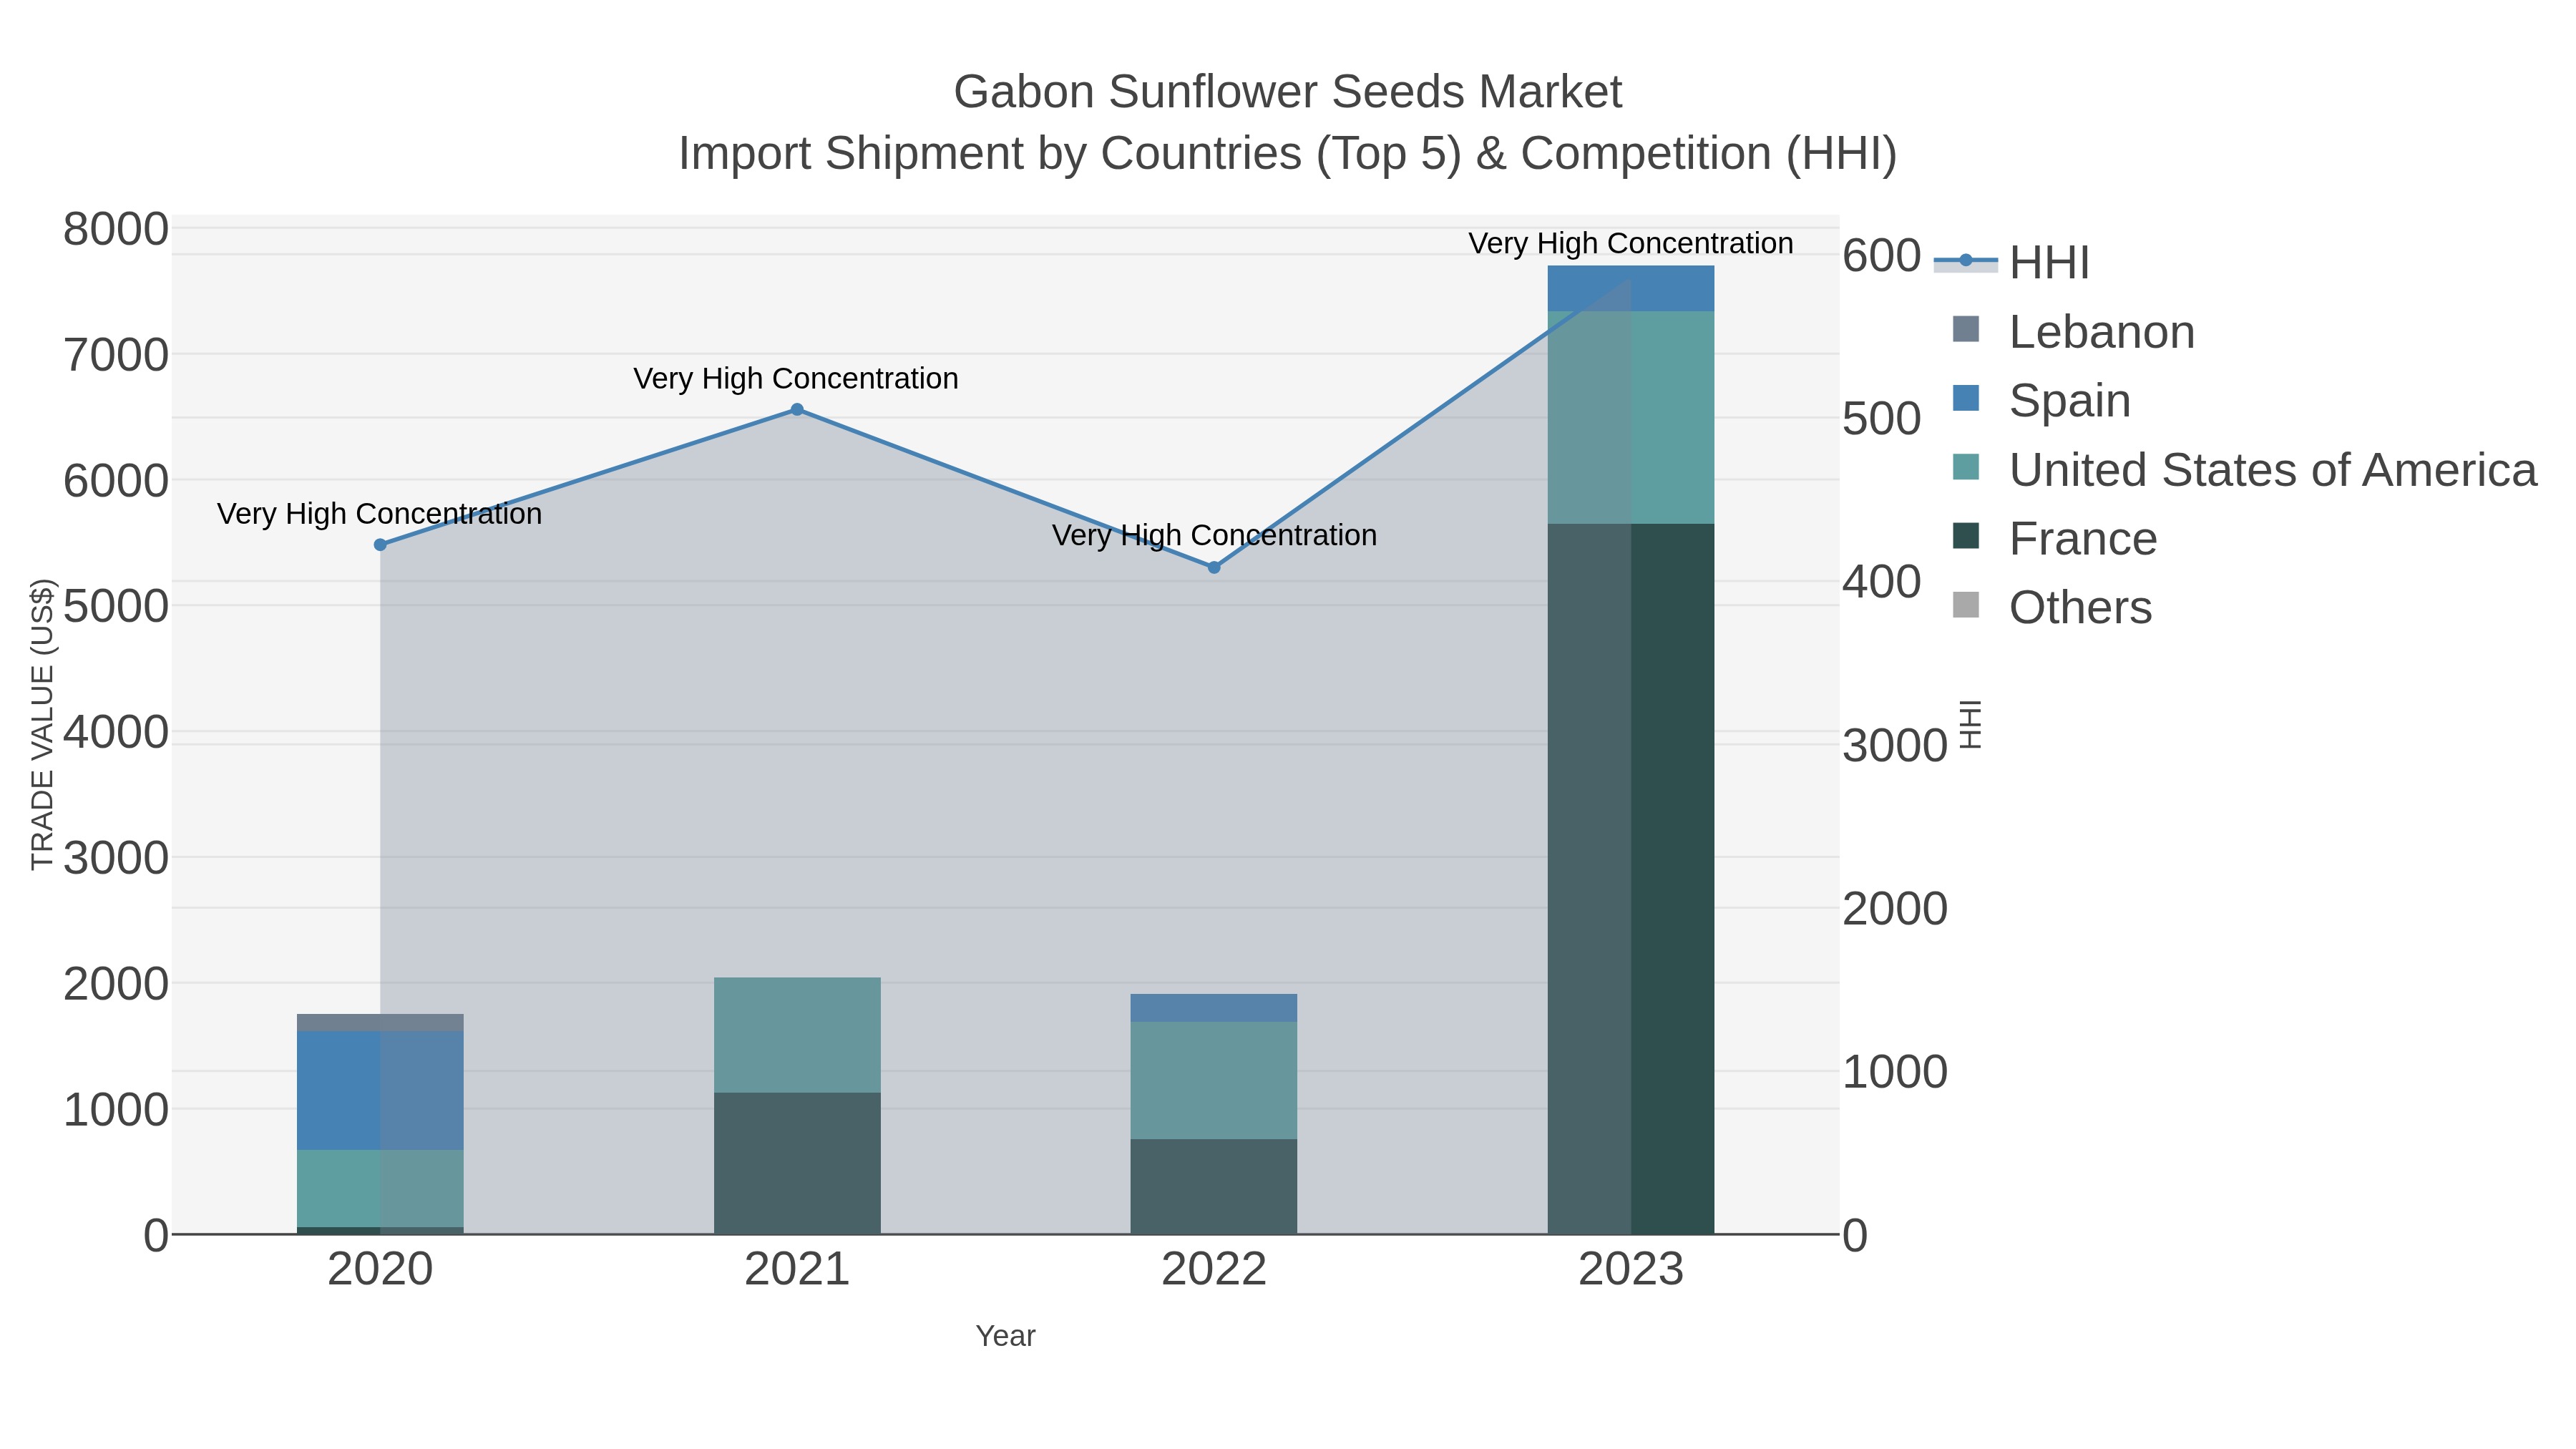Image resolution: width=2576 pixels, height=1449 pixels.
Task: Click the Spain blue color swatch
Action: [1966, 398]
